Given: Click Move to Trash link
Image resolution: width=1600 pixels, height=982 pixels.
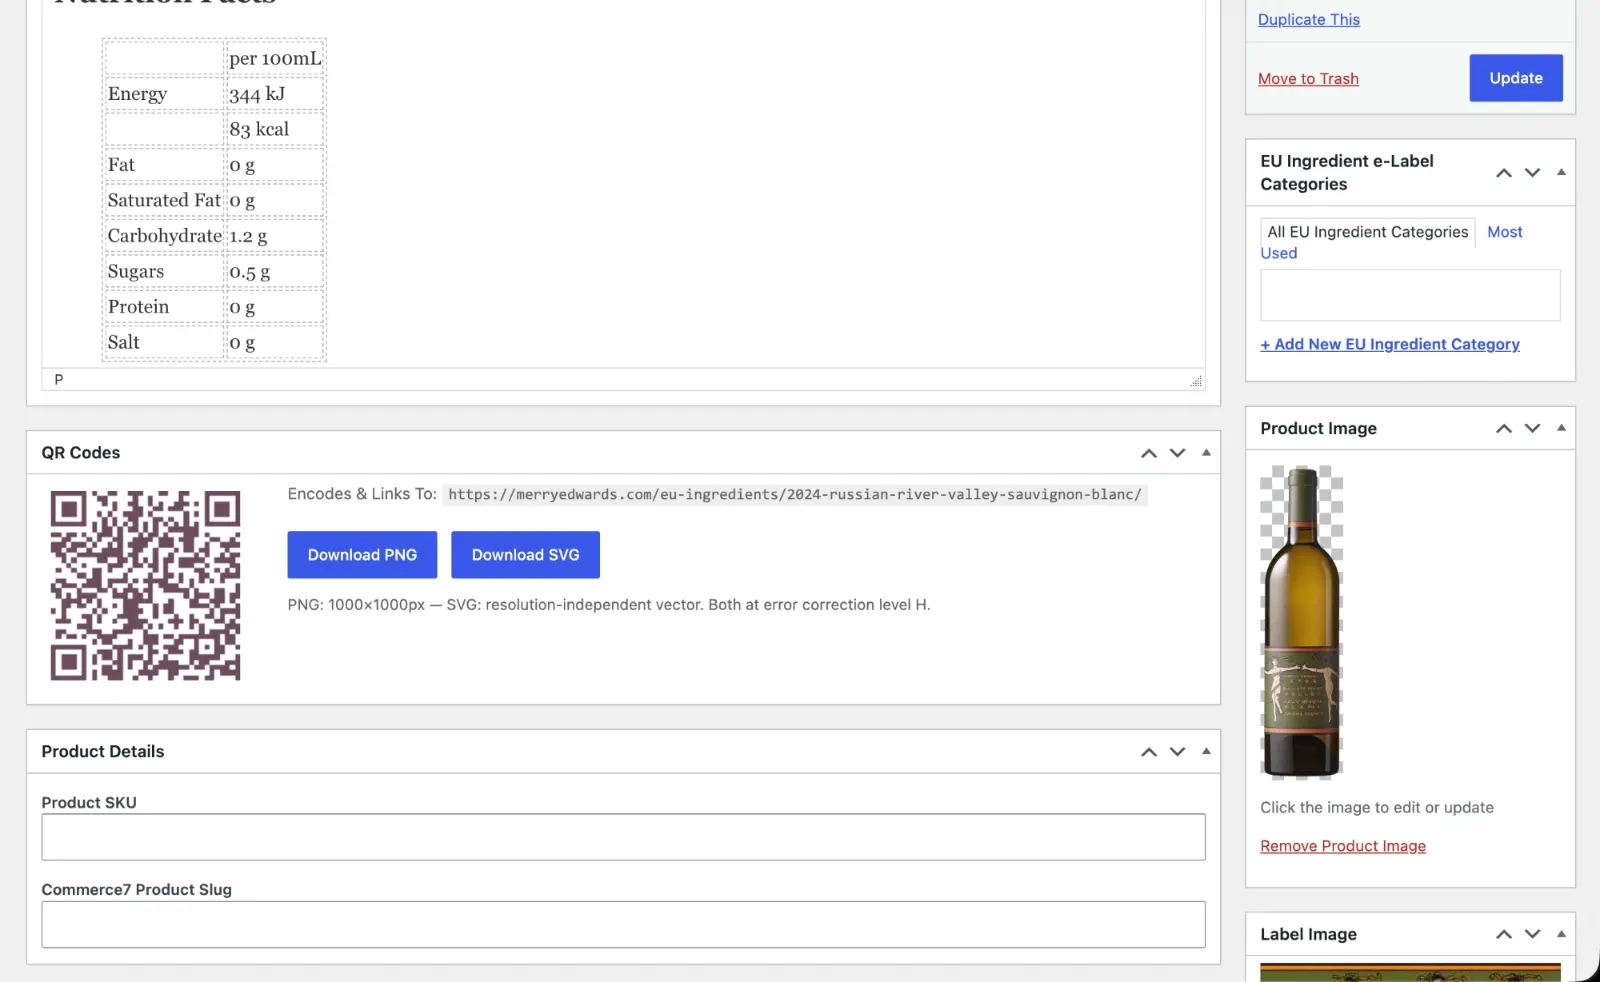Looking at the screenshot, I should [1308, 79].
